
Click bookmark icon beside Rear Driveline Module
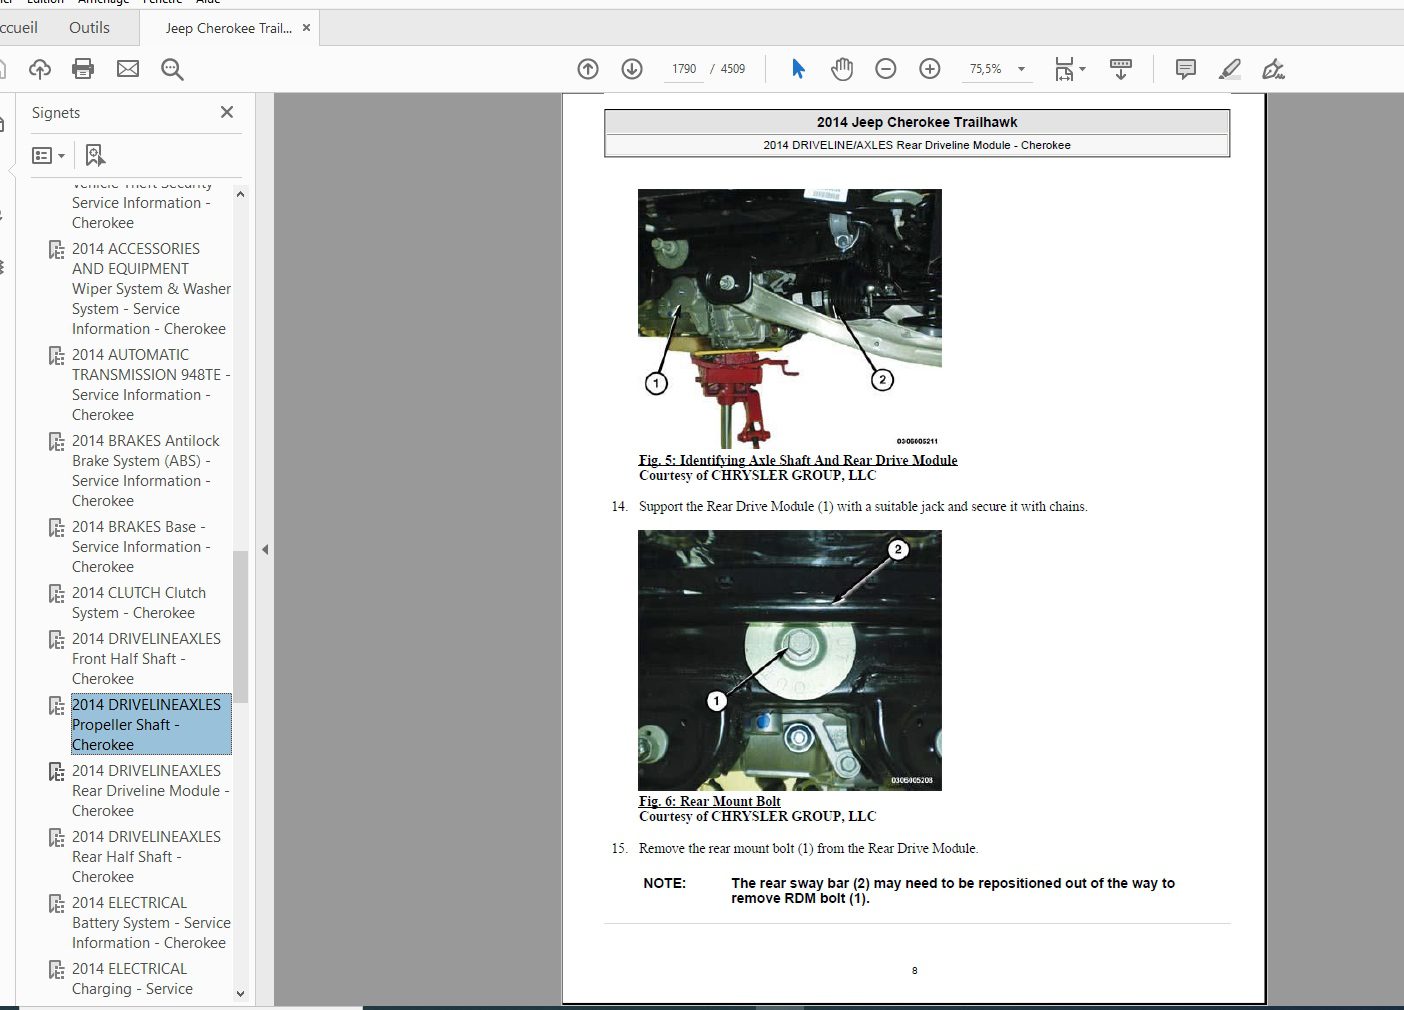(57, 771)
